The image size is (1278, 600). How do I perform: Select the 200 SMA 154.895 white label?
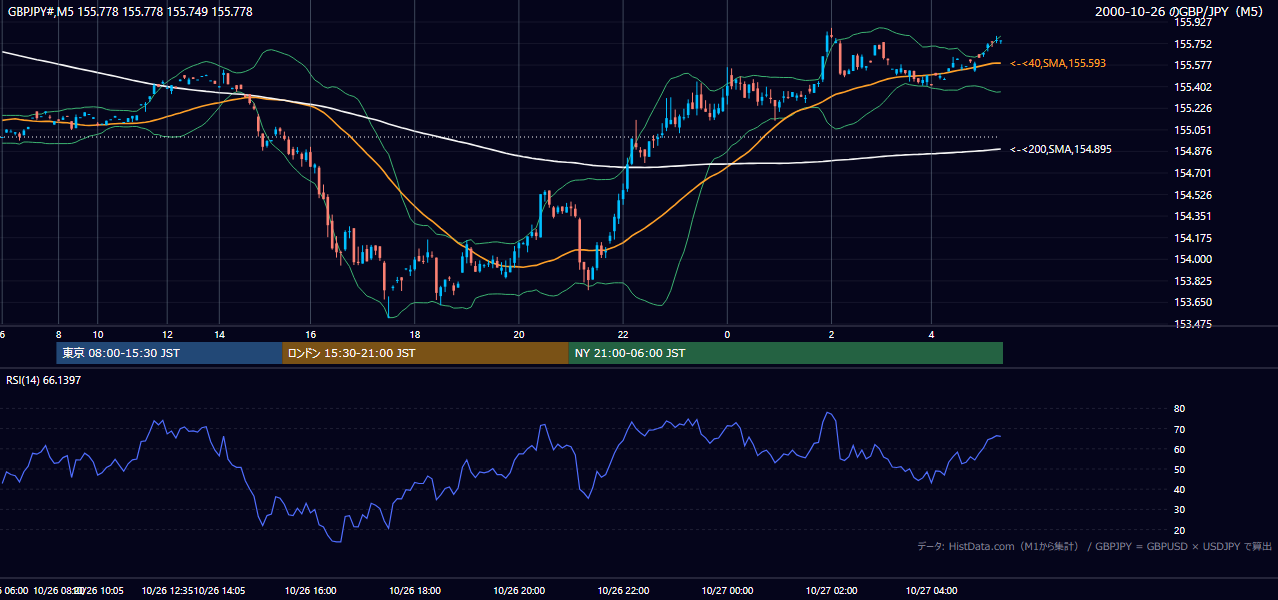pyautogui.click(x=1061, y=149)
